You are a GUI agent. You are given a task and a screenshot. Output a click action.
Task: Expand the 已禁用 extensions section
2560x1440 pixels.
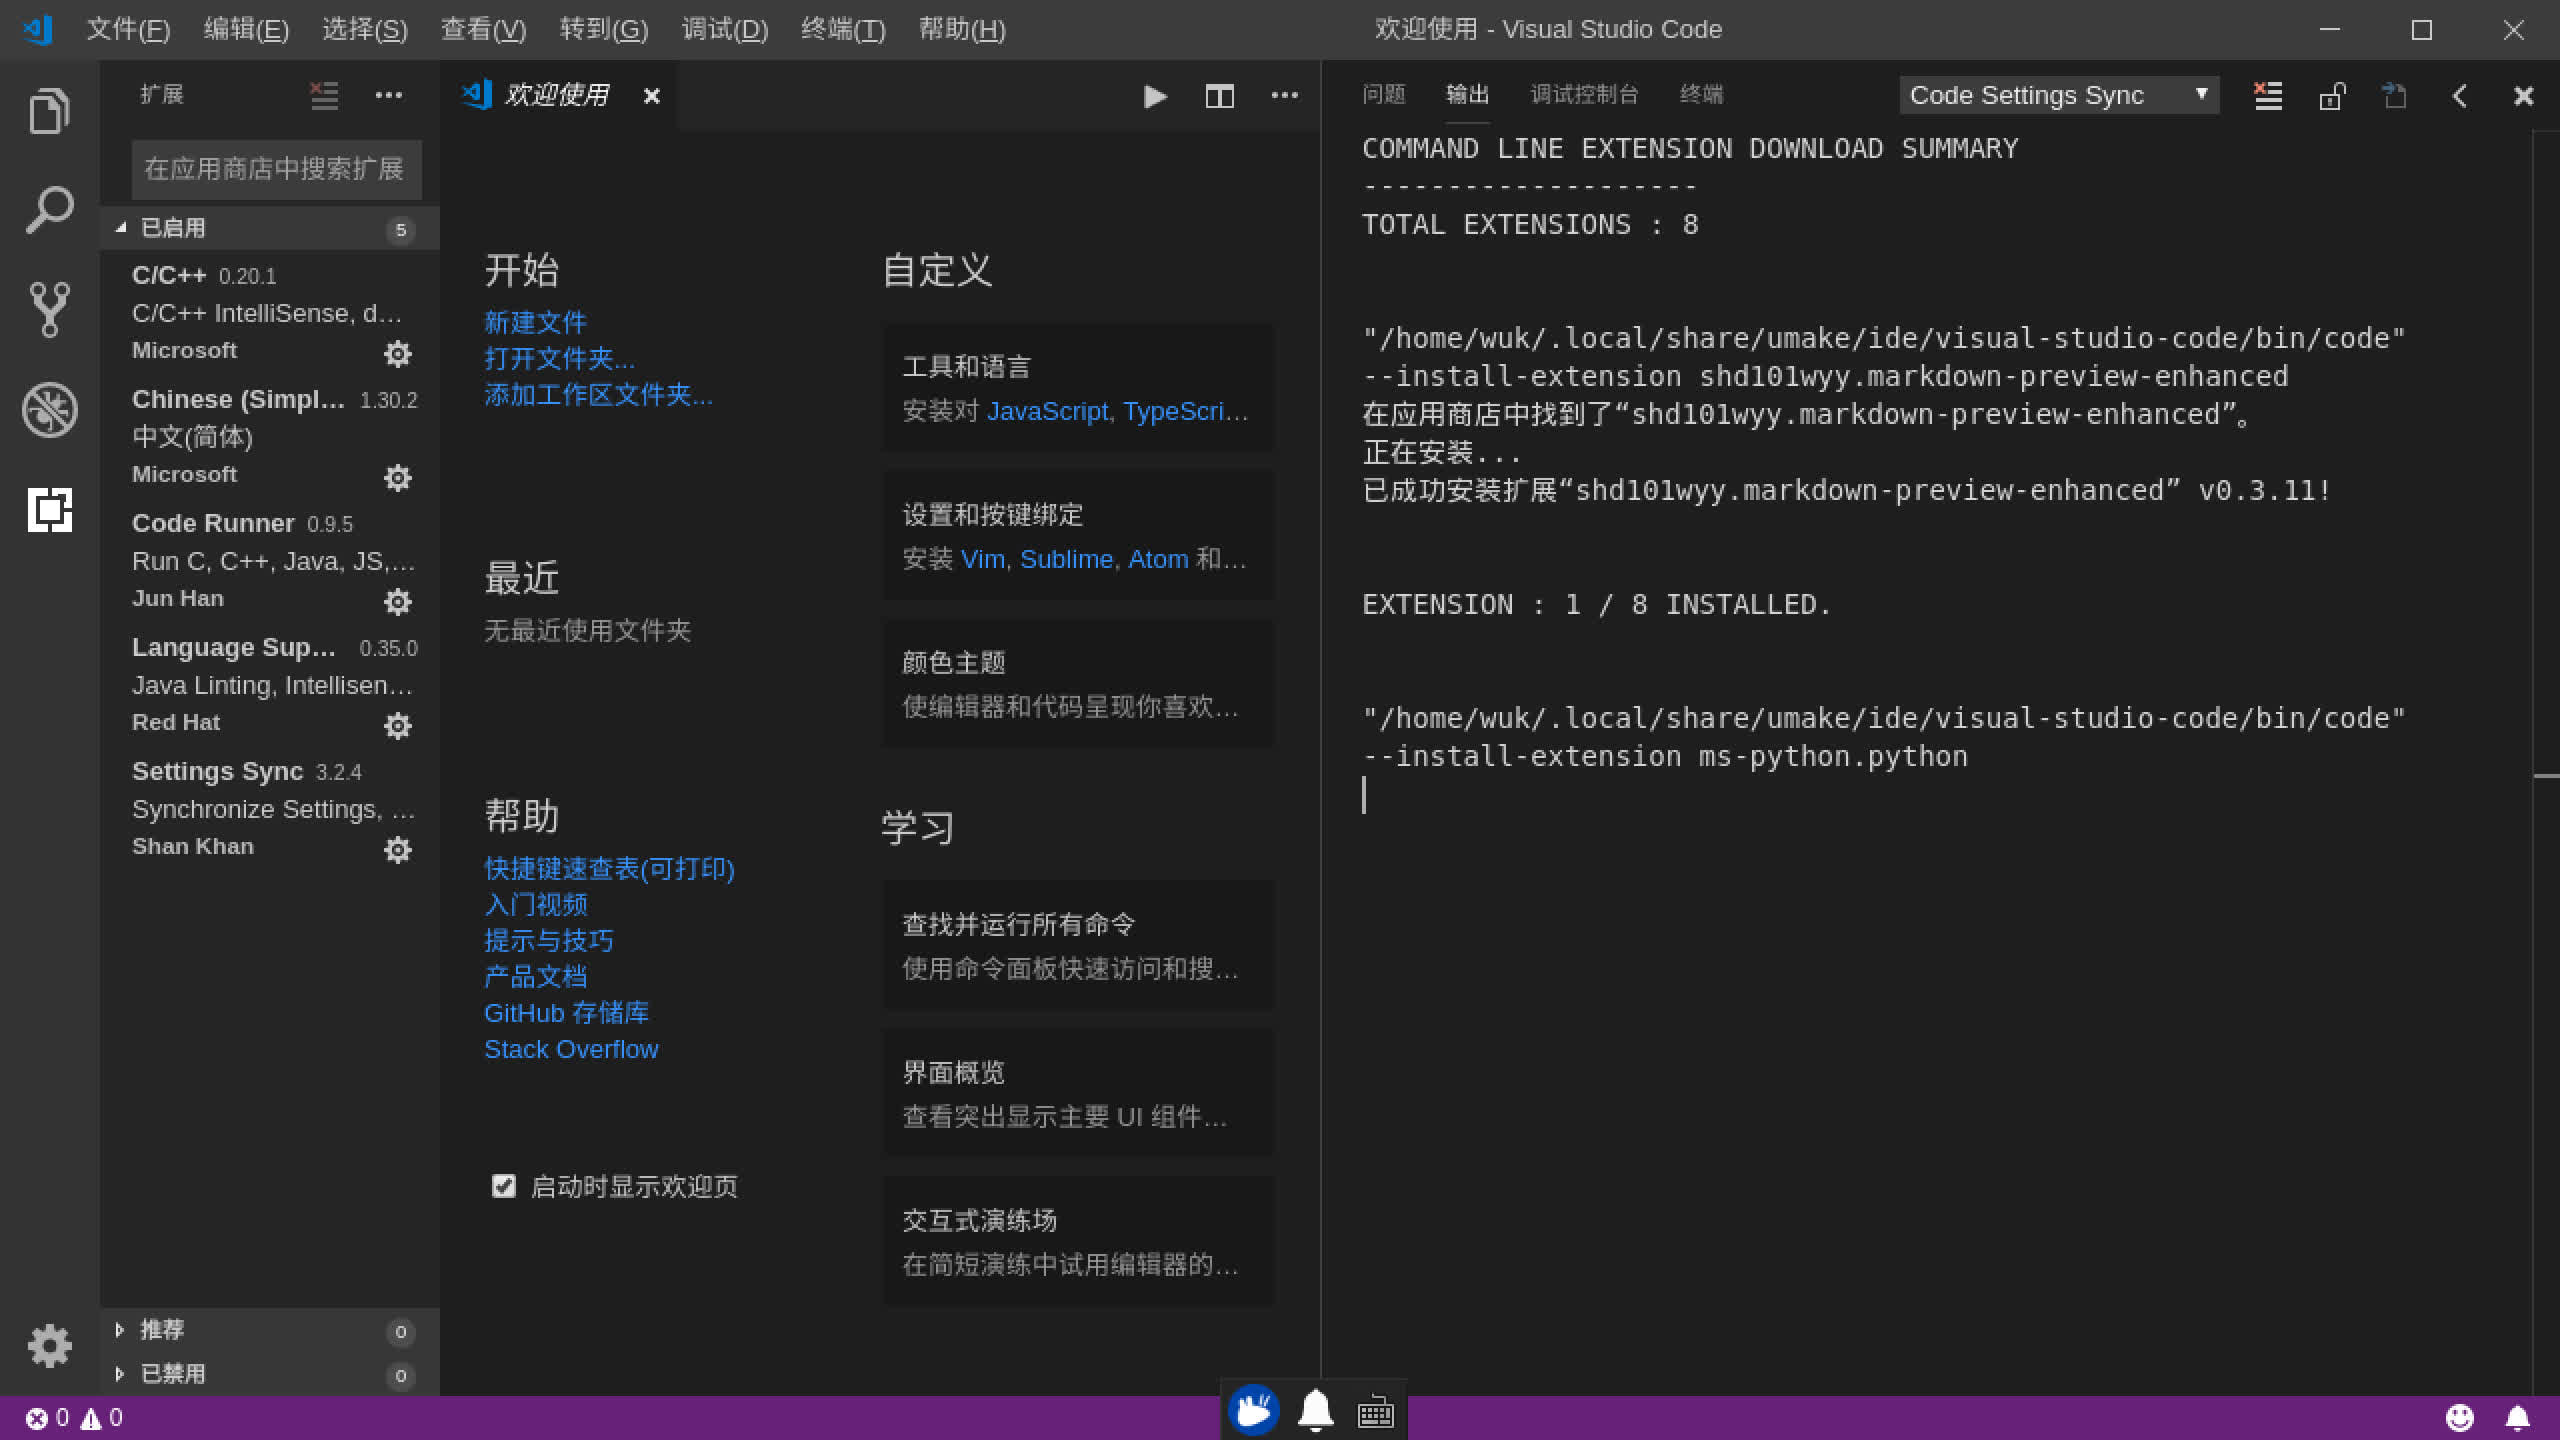(x=172, y=1374)
